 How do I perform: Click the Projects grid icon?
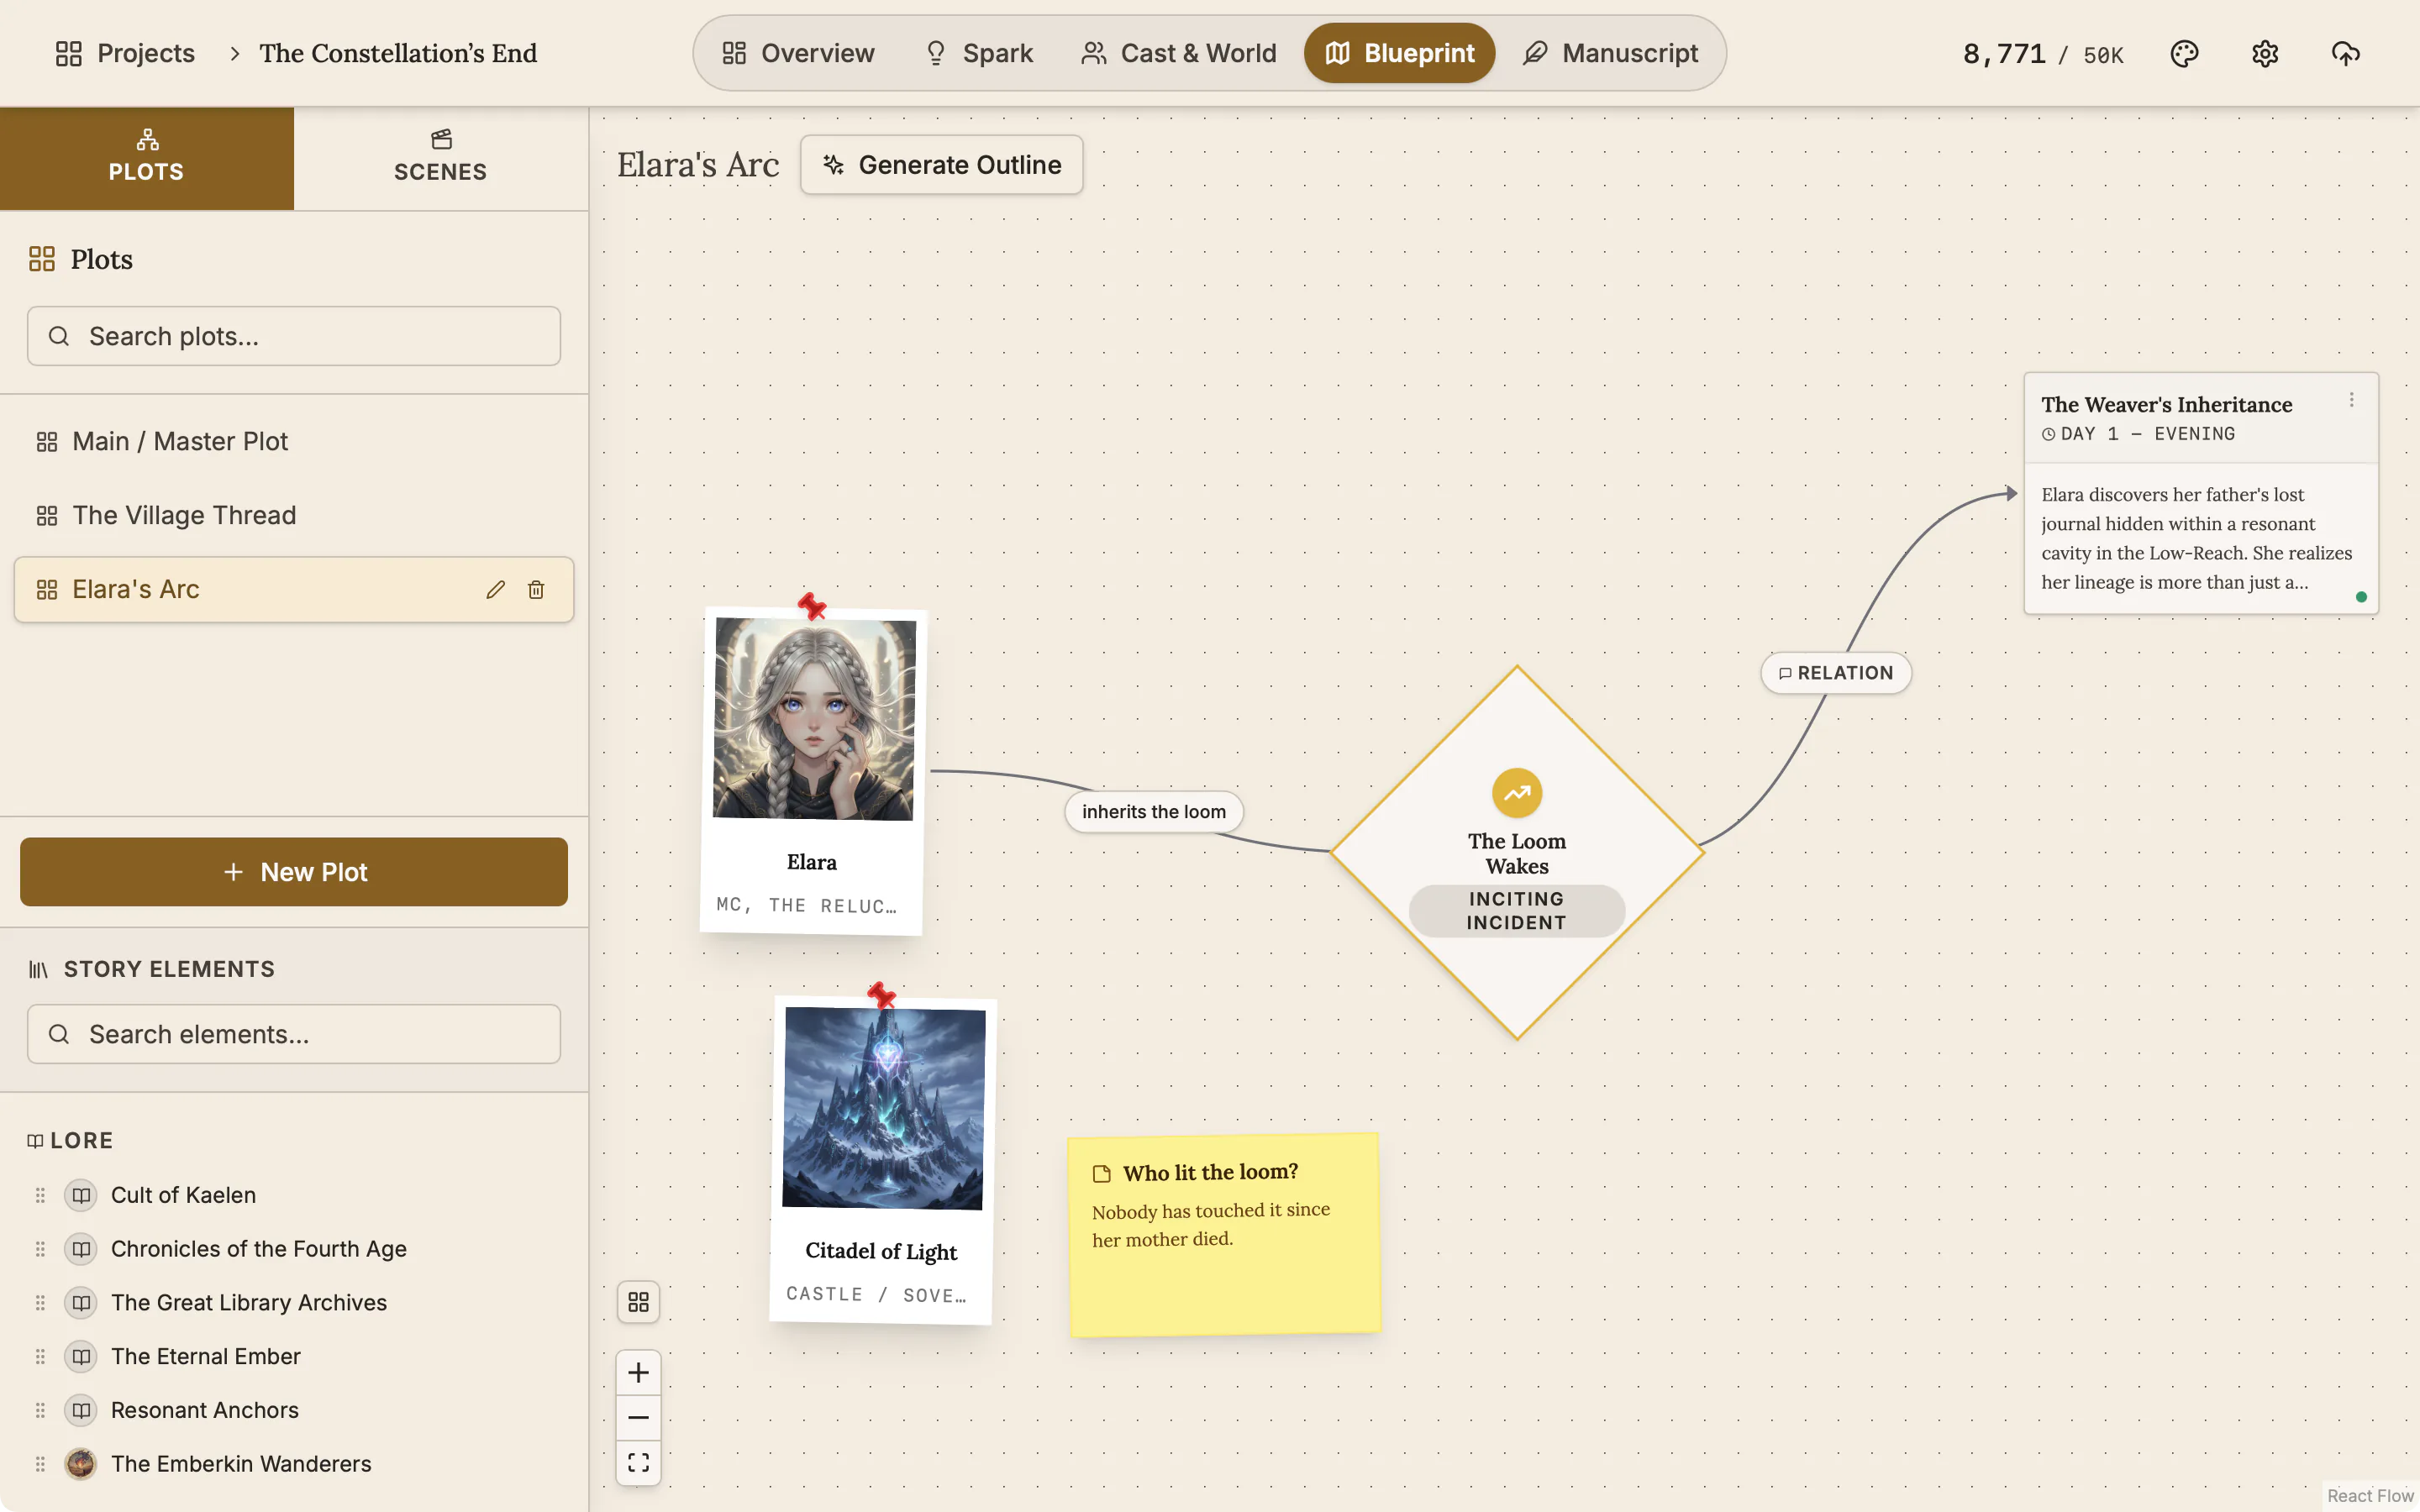(x=68, y=53)
